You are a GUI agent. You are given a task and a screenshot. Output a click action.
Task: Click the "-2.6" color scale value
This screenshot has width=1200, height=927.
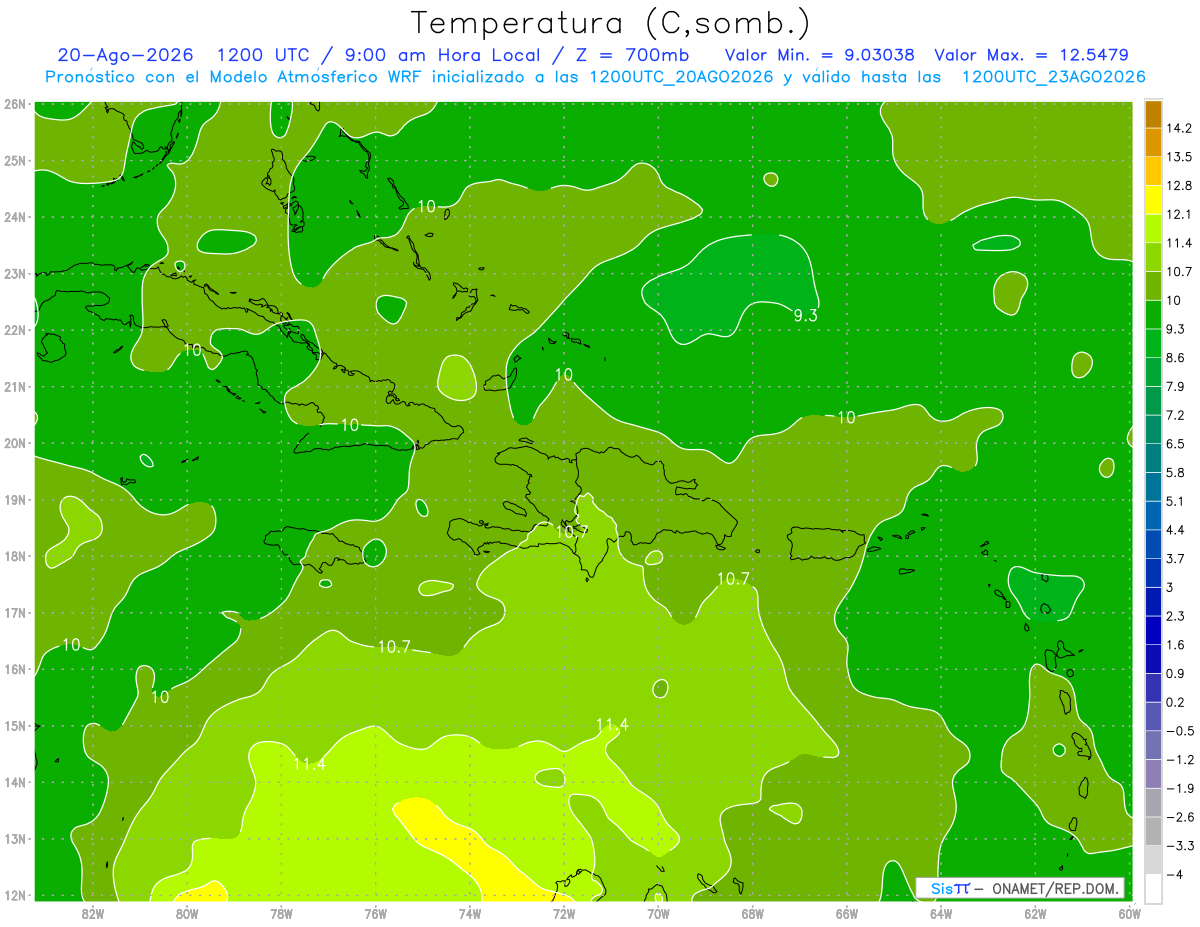click(x=1179, y=817)
